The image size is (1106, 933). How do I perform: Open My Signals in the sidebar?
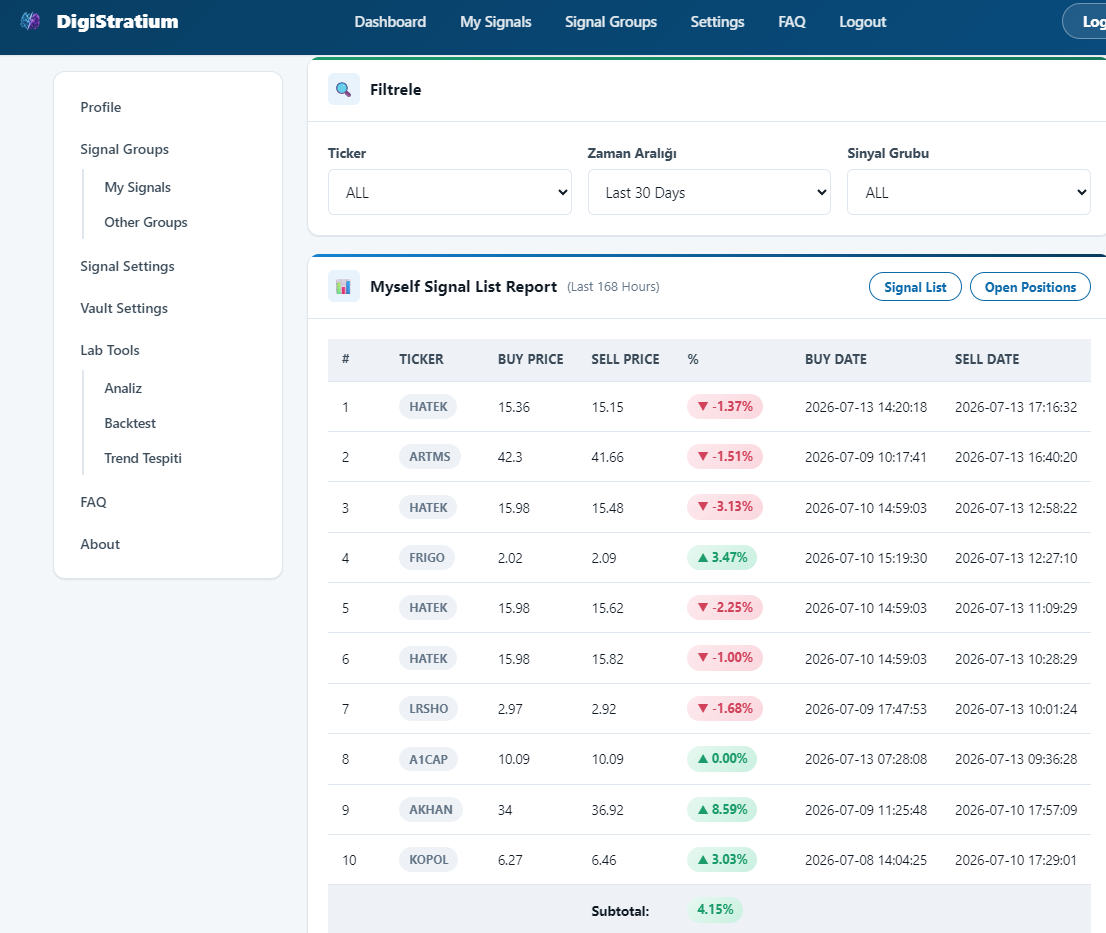pos(138,187)
